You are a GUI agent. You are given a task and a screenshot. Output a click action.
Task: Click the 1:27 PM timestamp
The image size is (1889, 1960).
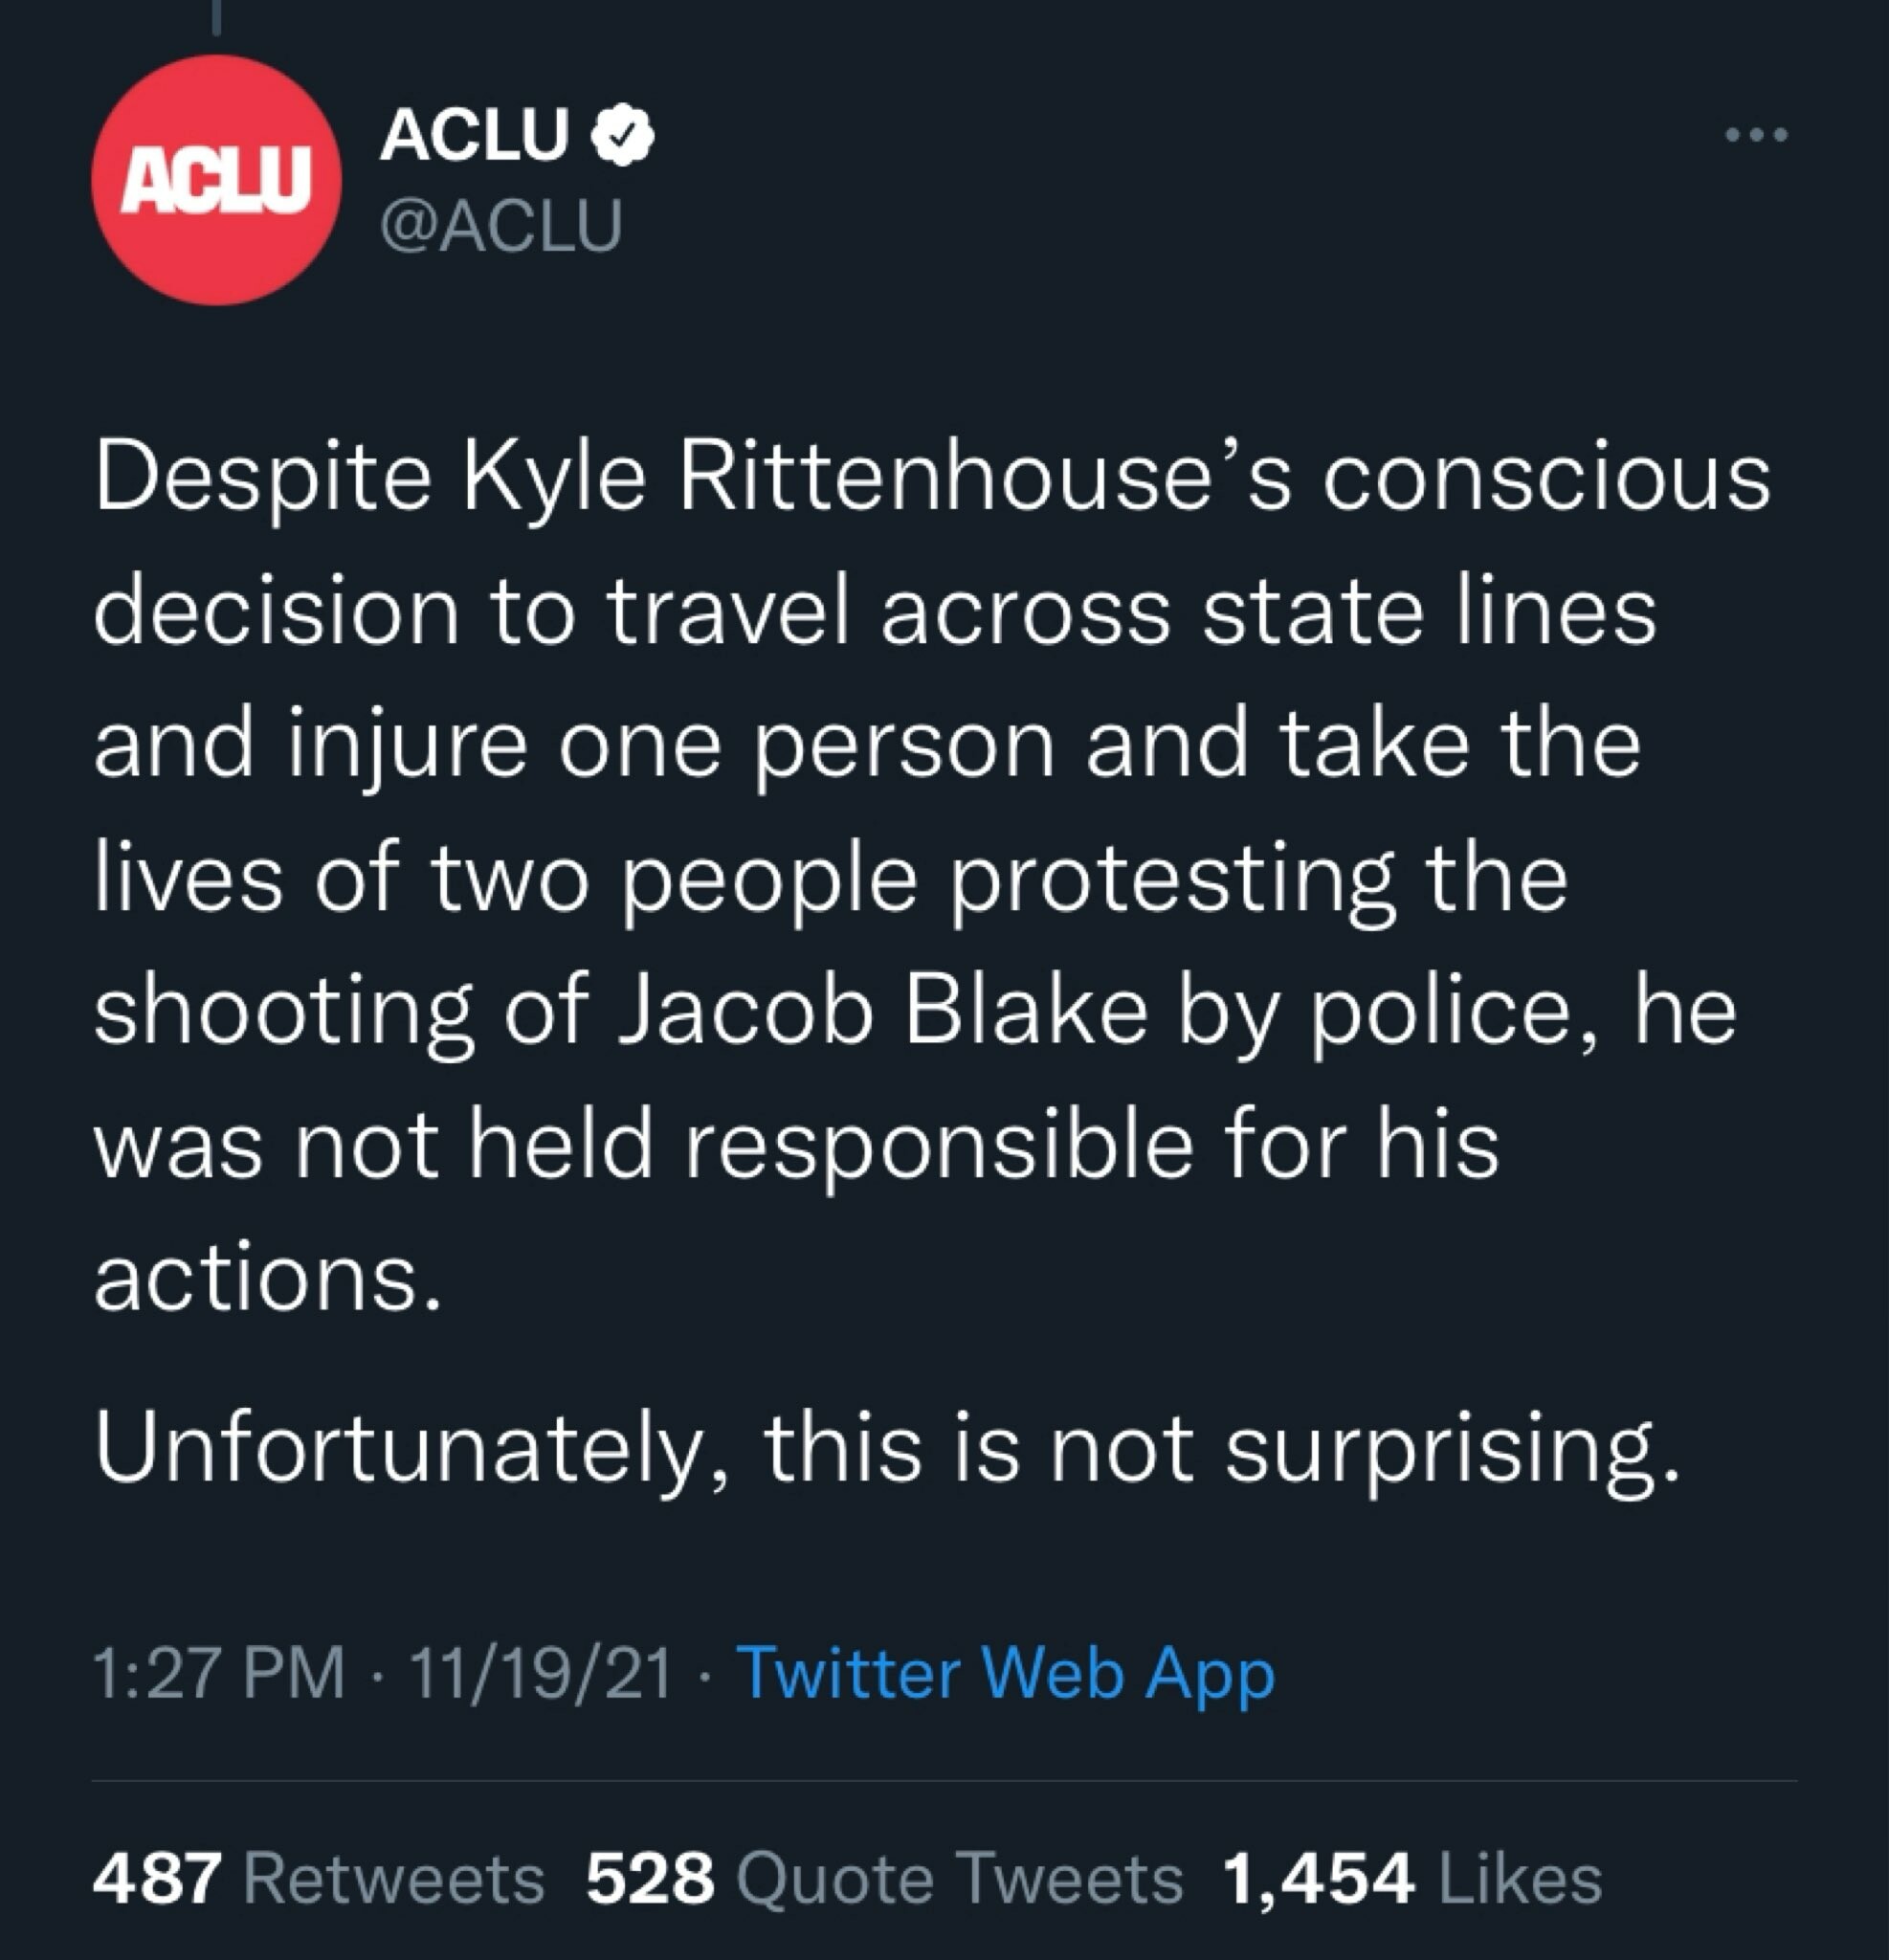[x=218, y=1673]
